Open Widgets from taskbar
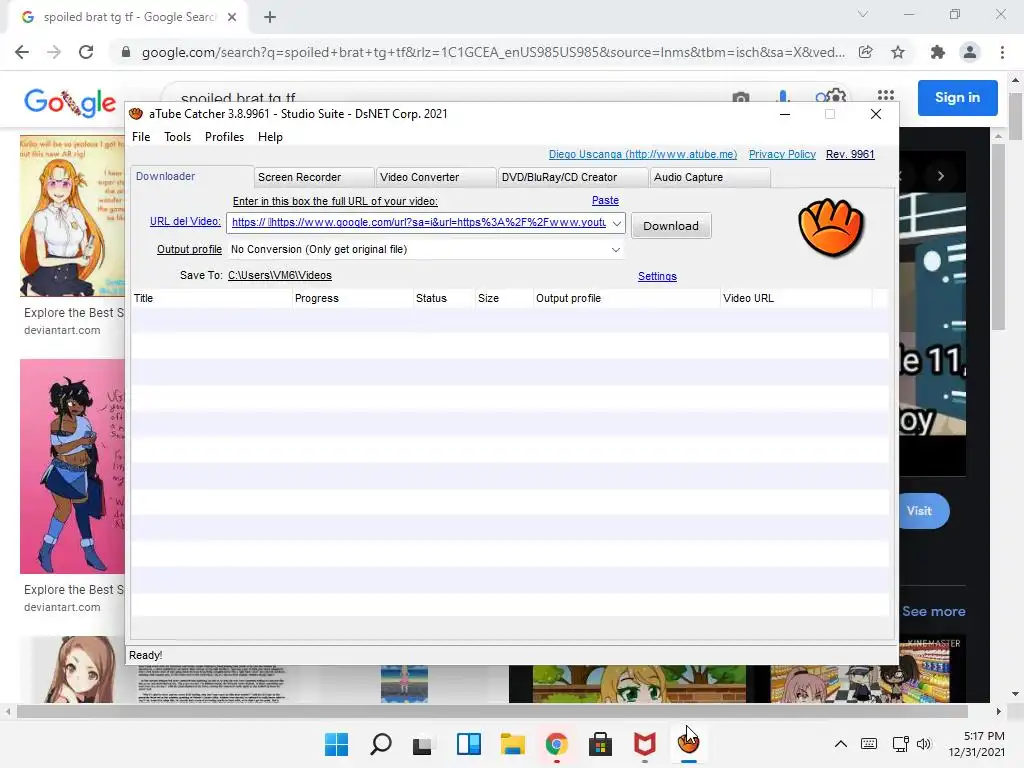Screen dimensions: 1024x768 469,744
